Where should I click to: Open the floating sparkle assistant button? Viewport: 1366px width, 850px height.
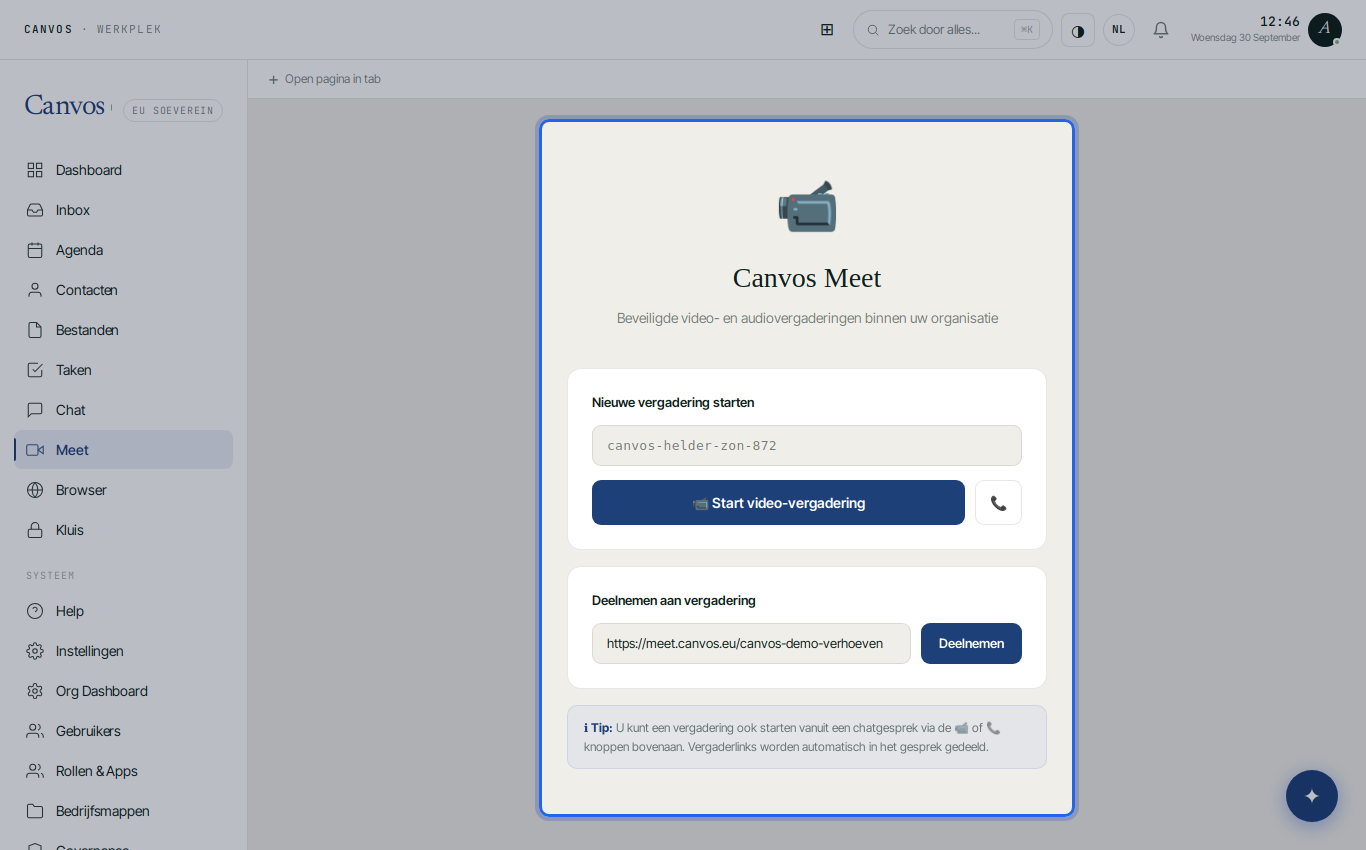1312,796
